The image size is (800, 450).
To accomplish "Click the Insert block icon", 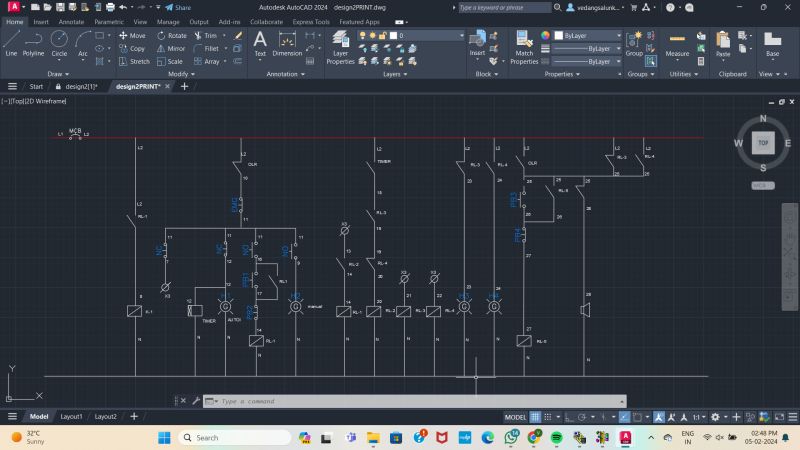I will tap(477, 43).
